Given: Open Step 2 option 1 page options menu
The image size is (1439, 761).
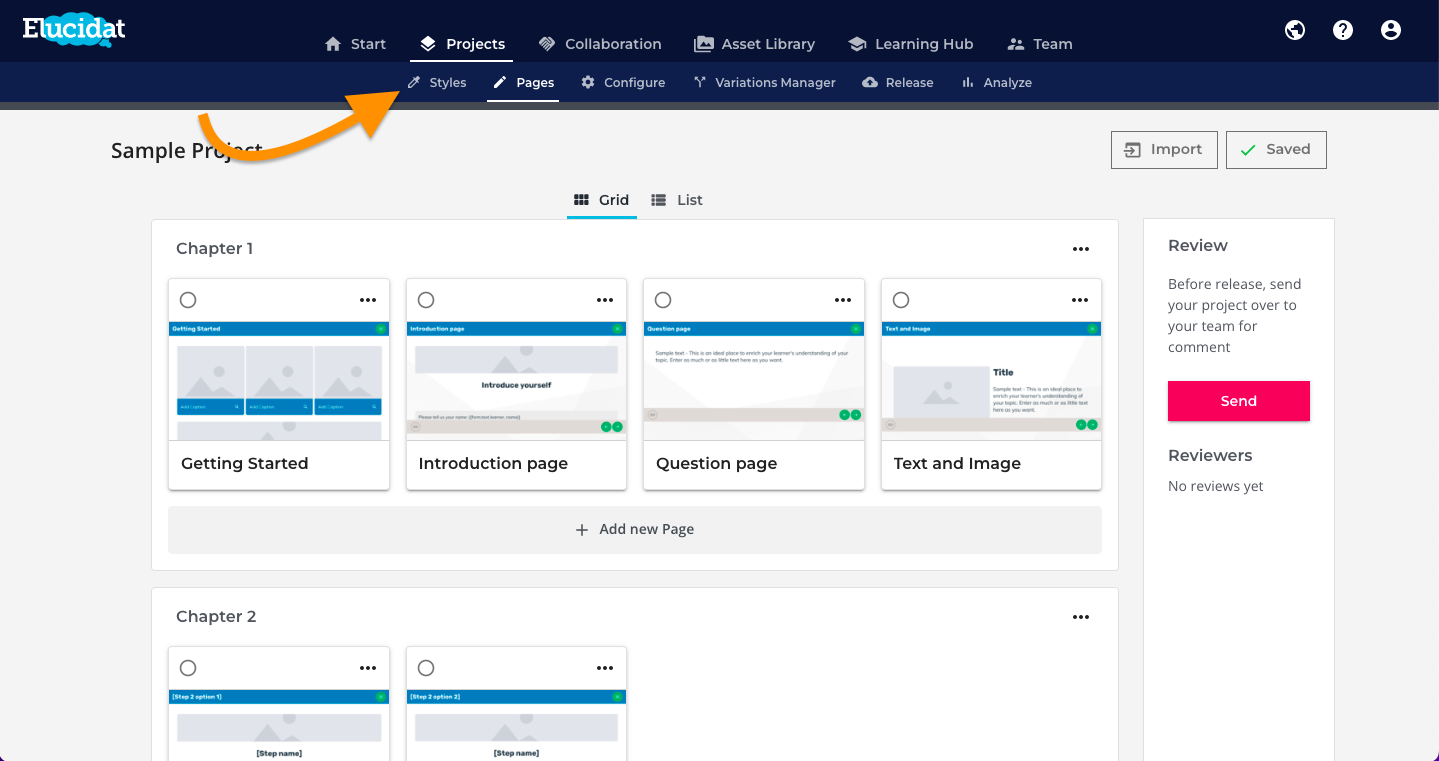Looking at the screenshot, I should [x=368, y=668].
